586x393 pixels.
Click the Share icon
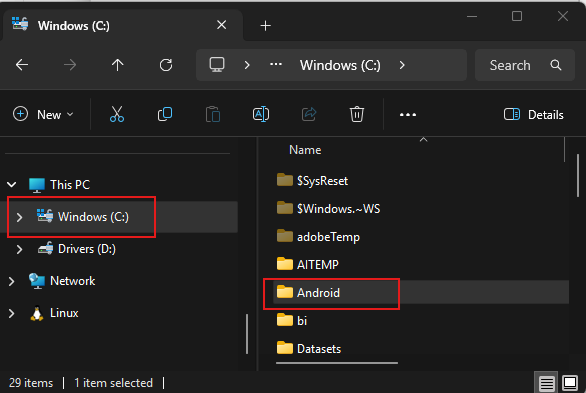tap(309, 114)
